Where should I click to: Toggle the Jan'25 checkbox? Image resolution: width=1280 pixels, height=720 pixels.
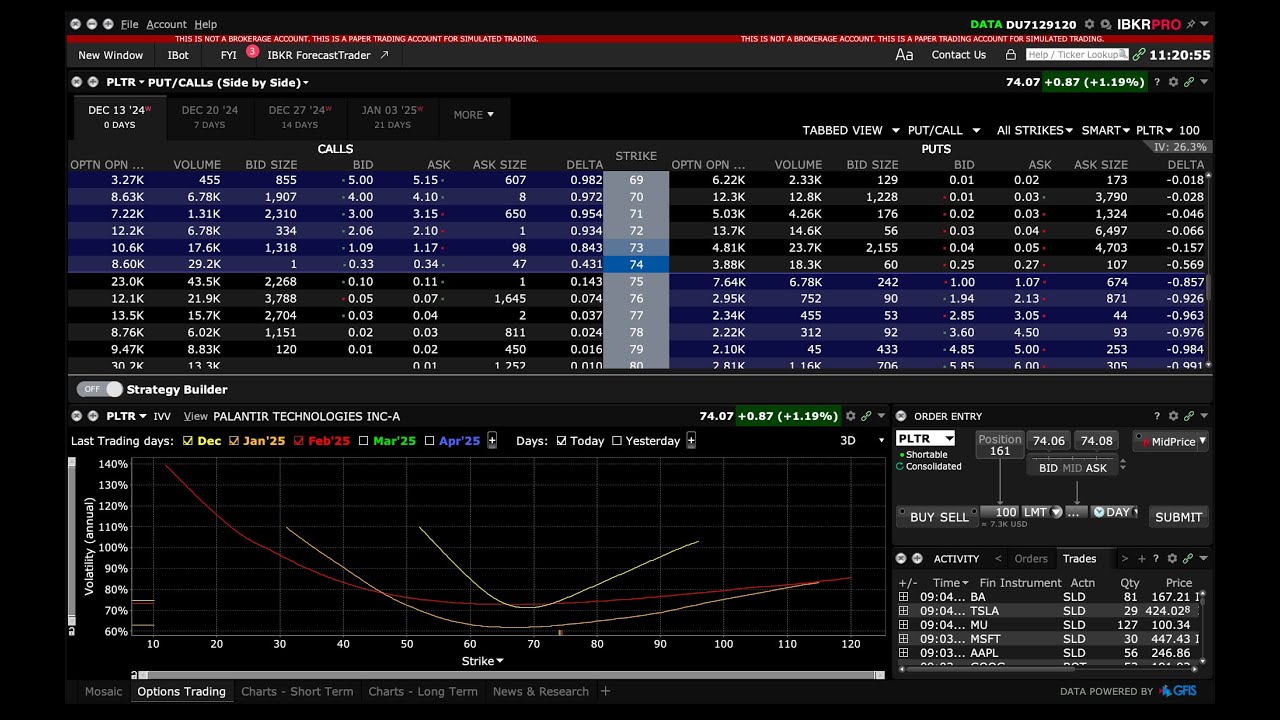click(234, 441)
